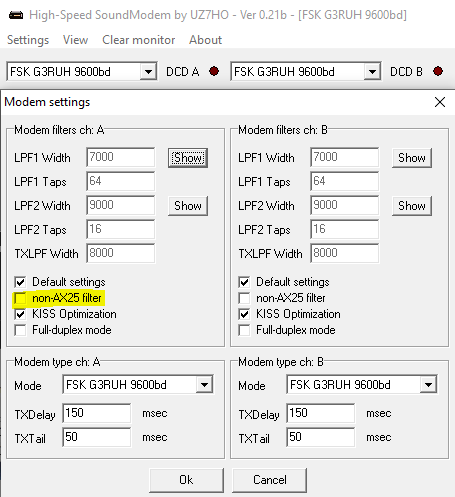Image resolution: width=455 pixels, height=497 pixels.
Task: Close the Modem settings dialog
Action: pos(440,102)
